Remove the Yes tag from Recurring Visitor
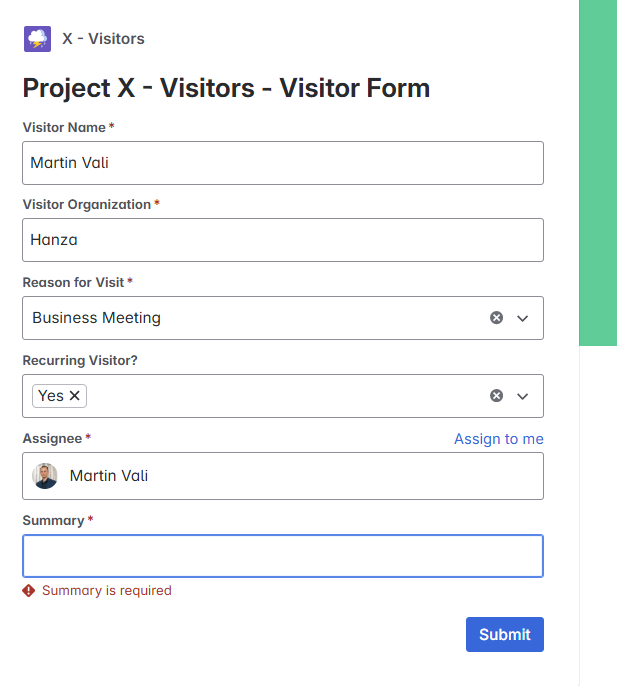Screen dimensions: 617x686 click(x=75, y=396)
